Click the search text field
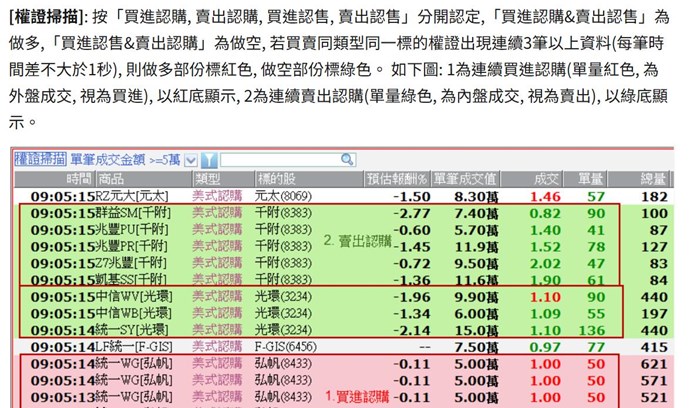 (x=281, y=160)
